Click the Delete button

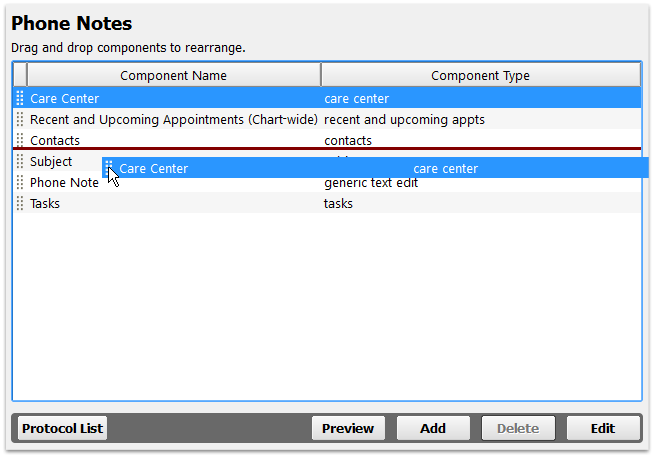518,428
